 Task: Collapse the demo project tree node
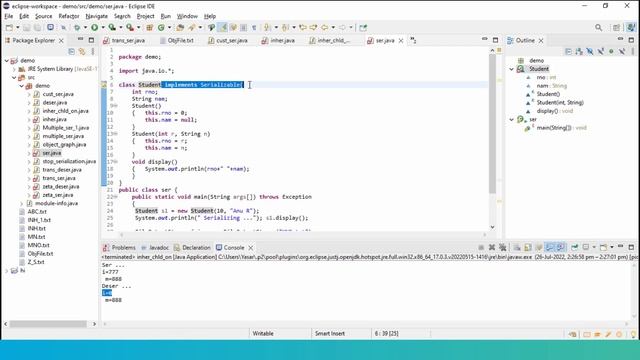7,60
